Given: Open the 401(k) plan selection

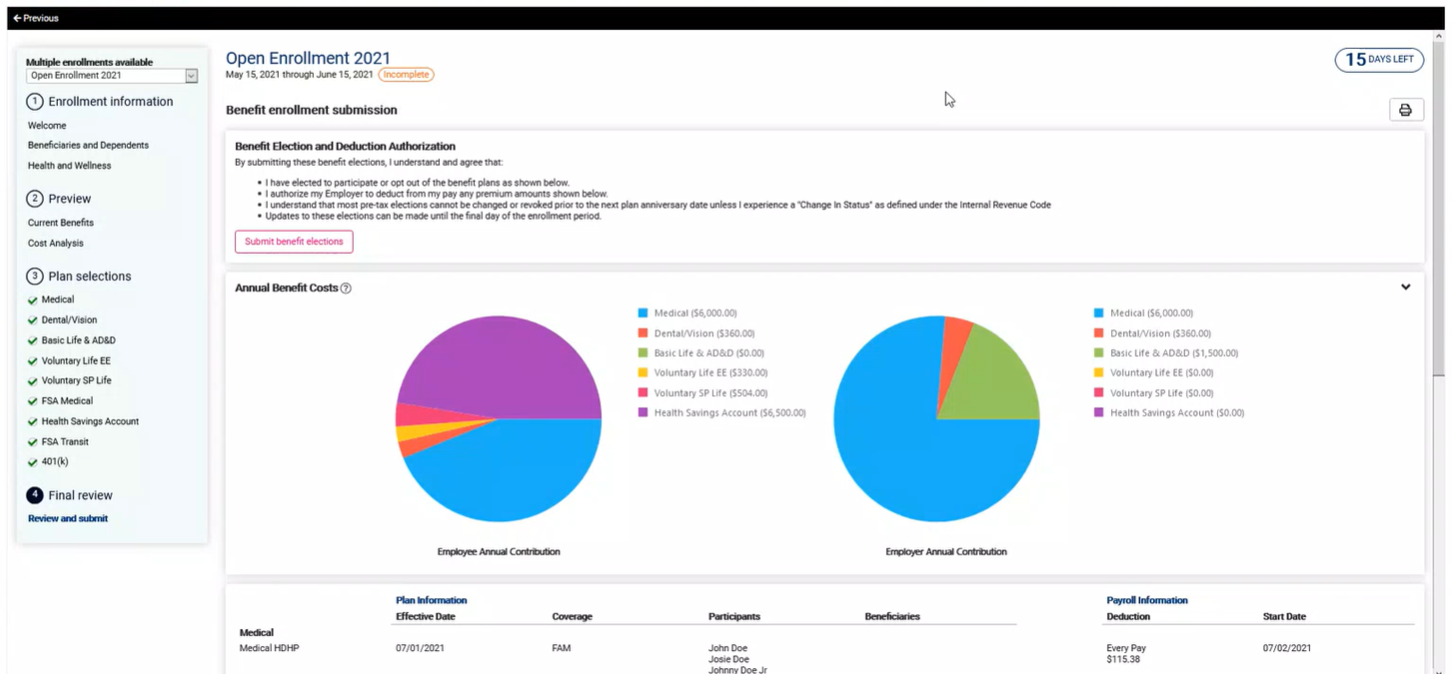Looking at the screenshot, I should (x=55, y=462).
